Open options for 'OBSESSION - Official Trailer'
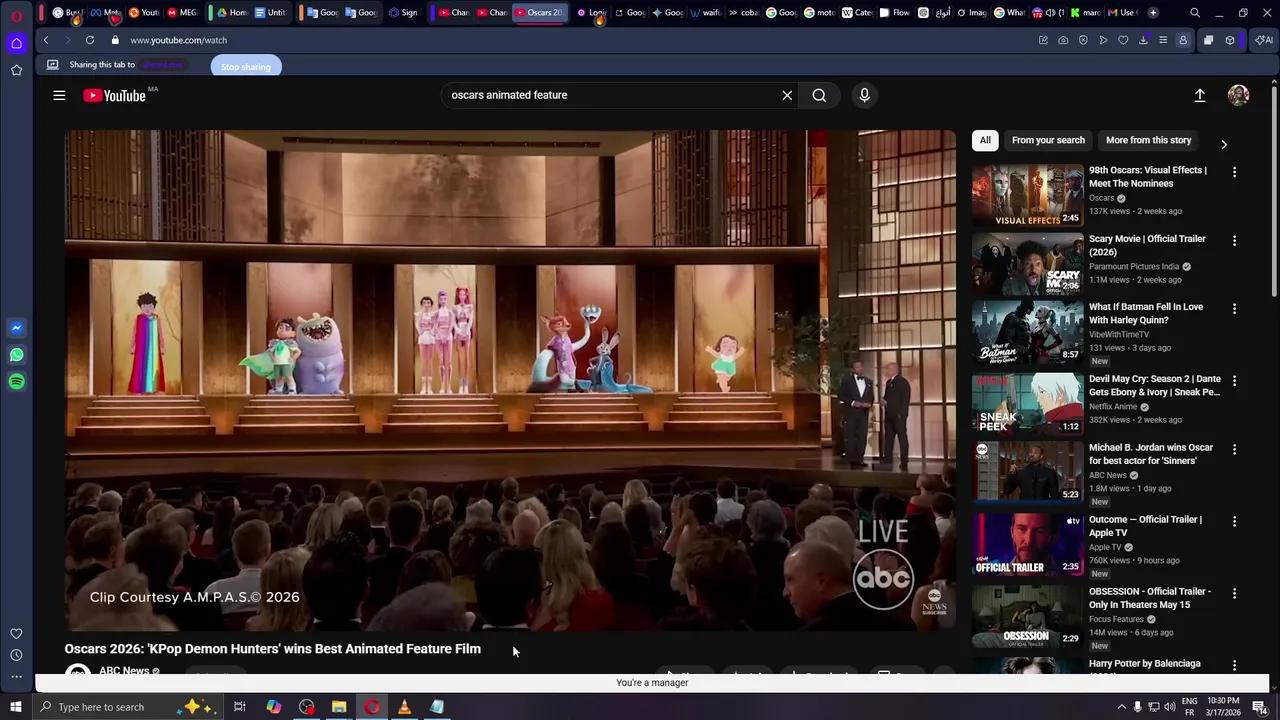This screenshot has height=720, width=1280. (x=1234, y=593)
